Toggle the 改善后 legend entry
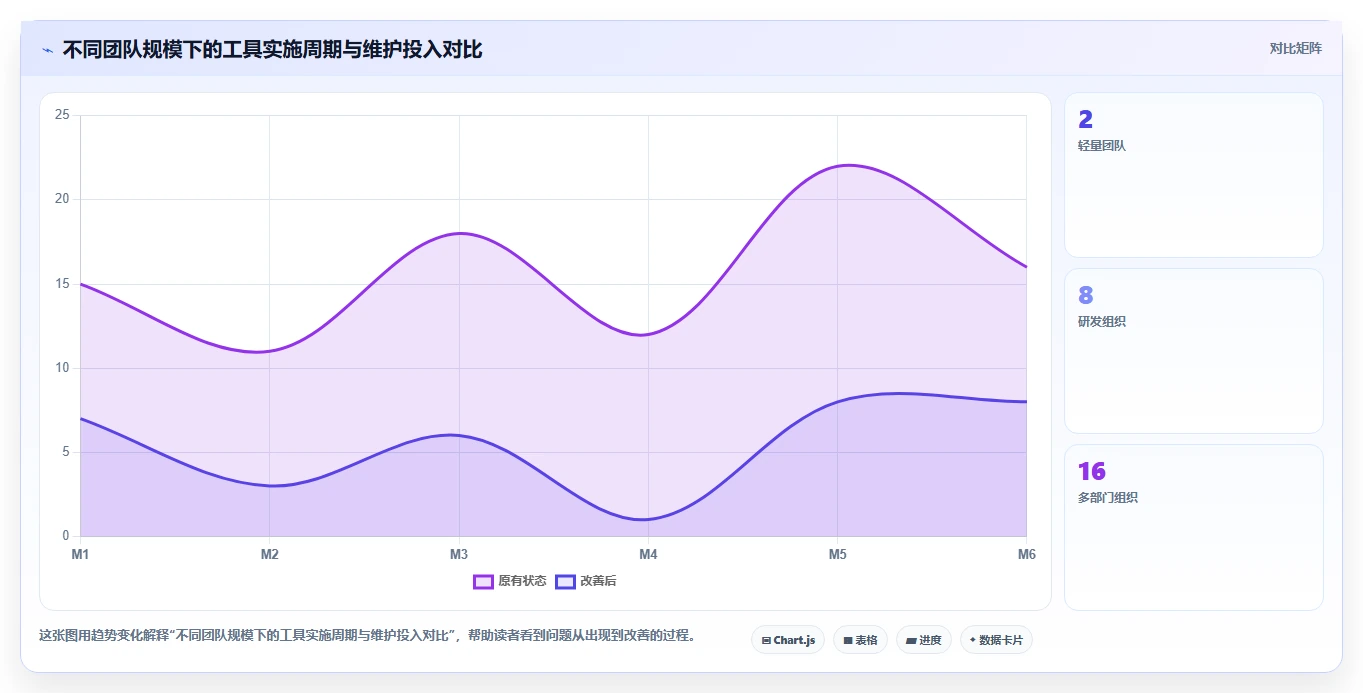 586,581
